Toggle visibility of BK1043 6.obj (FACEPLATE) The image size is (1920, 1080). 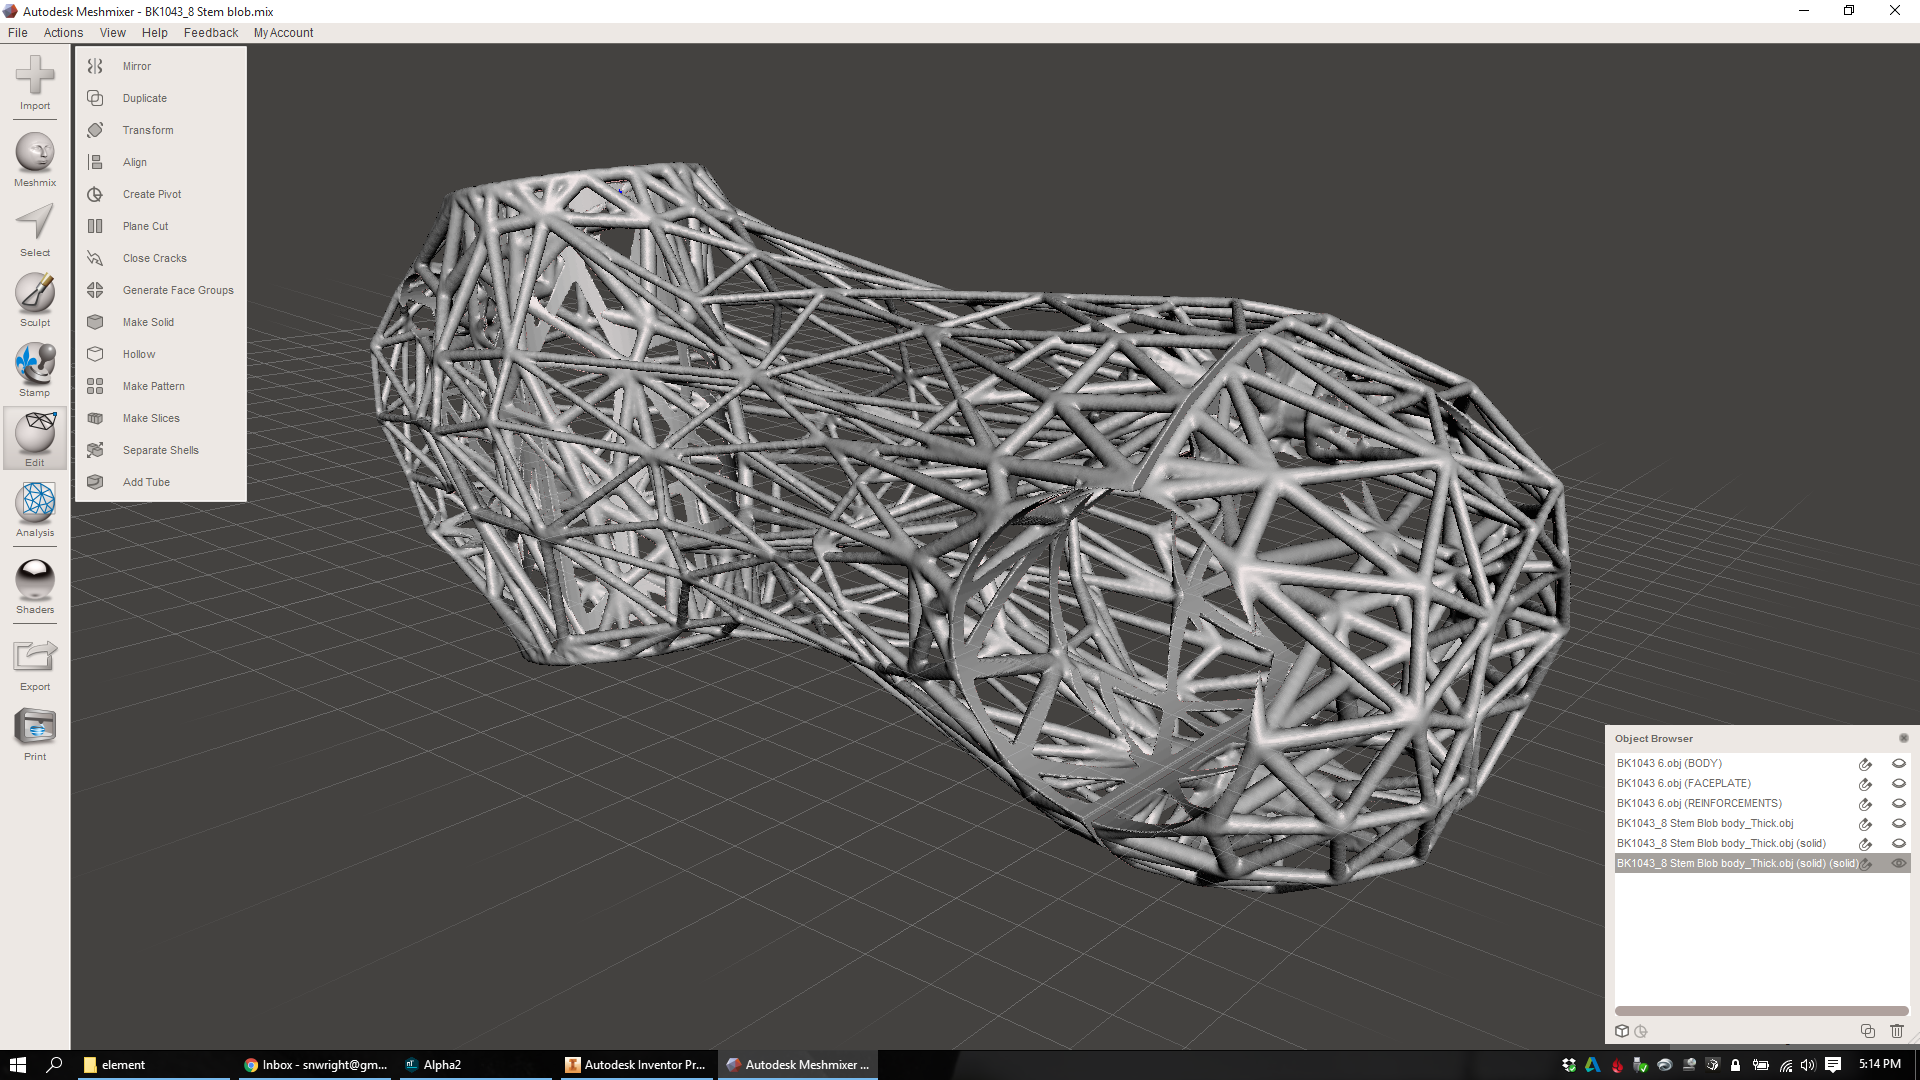[x=1898, y=783]
